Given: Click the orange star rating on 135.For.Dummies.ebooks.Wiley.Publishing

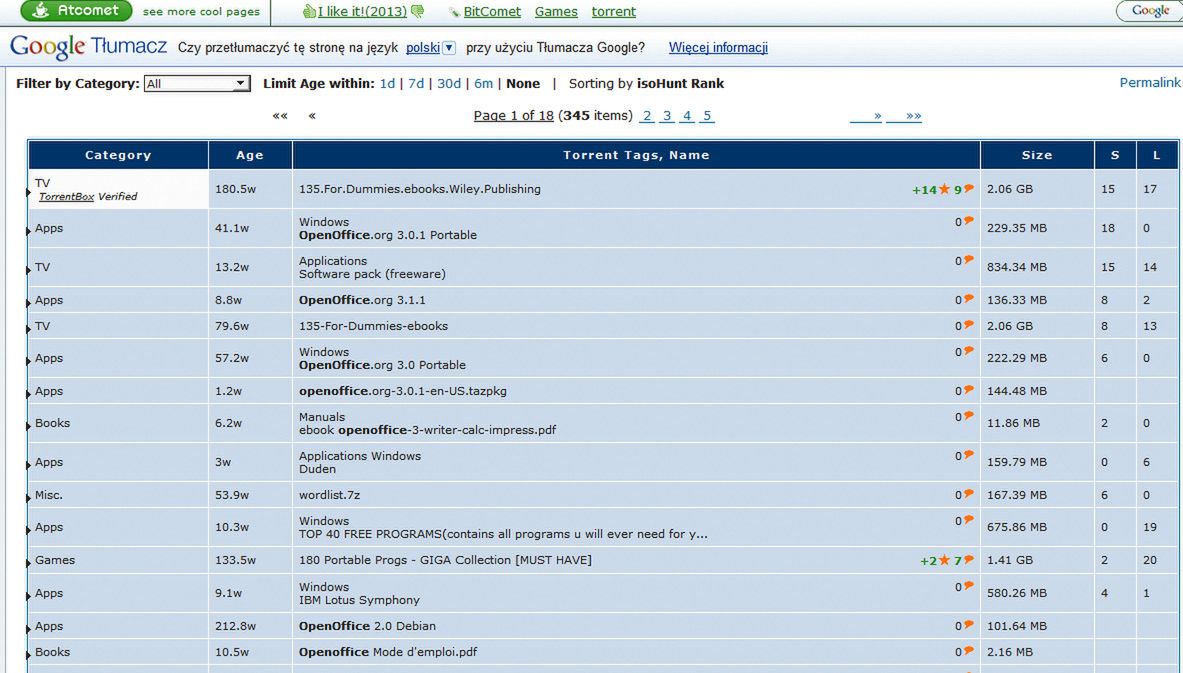Looking at the screenshot, I should point(944,189).
